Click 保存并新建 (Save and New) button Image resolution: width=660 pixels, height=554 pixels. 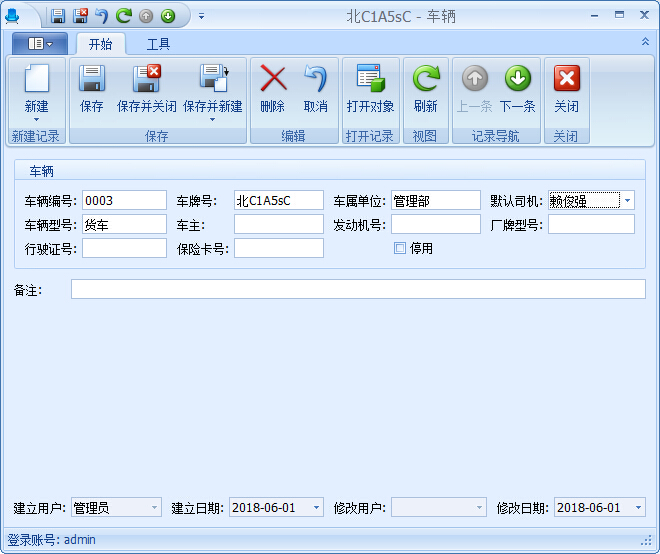(x=212, y=82)
